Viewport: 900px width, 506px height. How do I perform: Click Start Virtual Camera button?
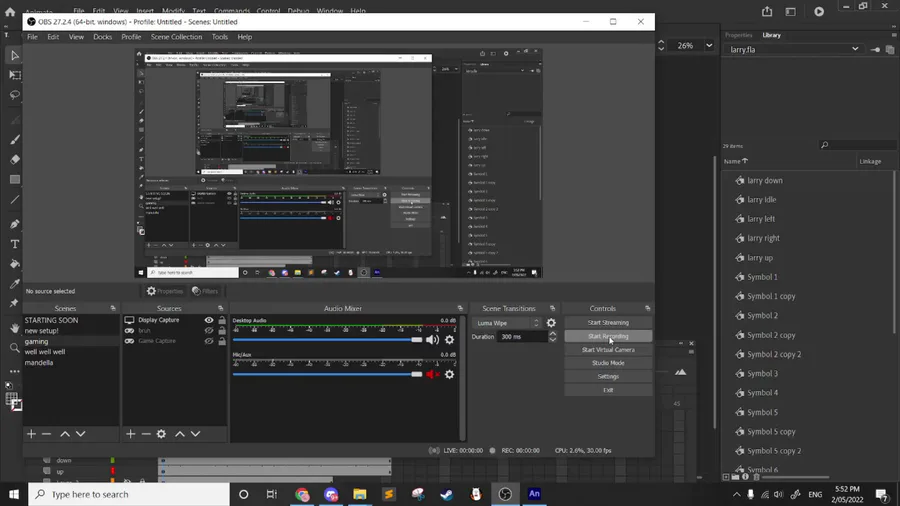(608, 349)
